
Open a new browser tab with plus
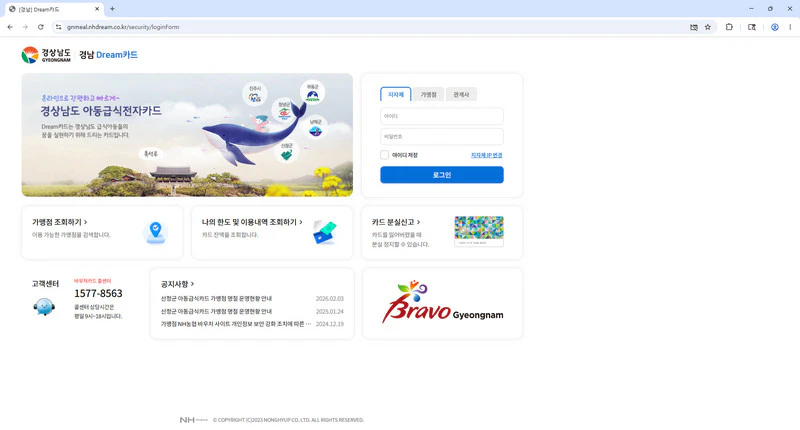[112, 9]
